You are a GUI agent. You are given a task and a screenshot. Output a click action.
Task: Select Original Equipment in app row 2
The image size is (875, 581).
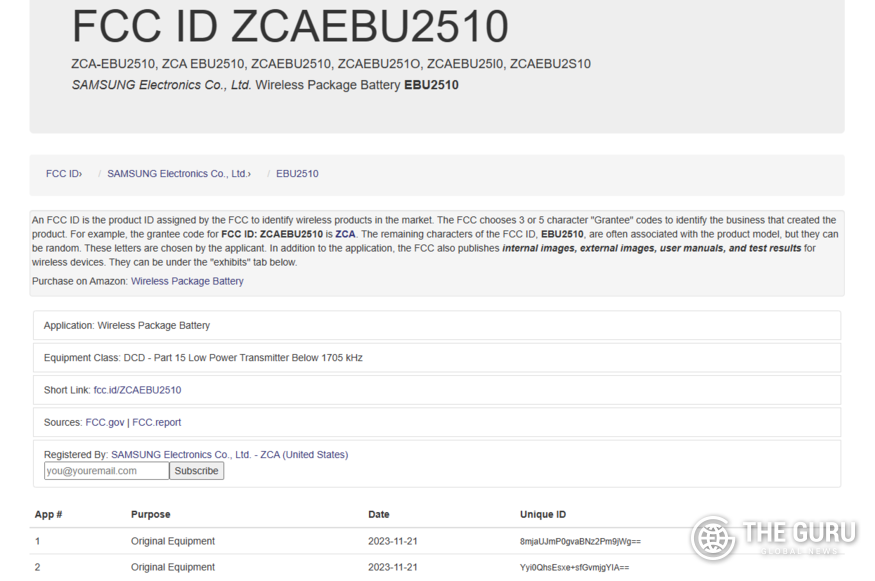(x=173, y=567)
